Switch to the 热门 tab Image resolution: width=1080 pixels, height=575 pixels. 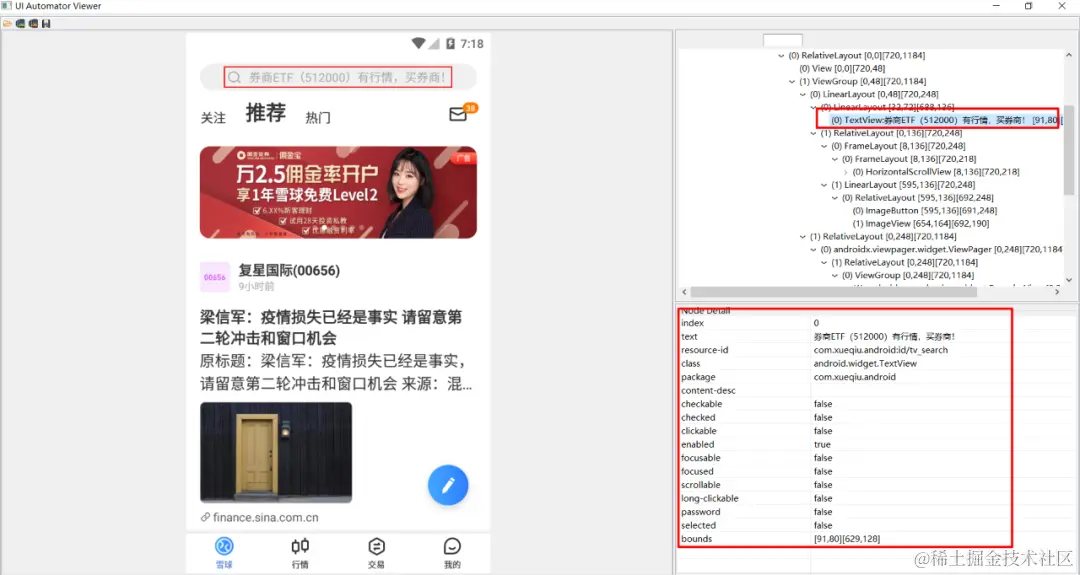pos(318,118)
